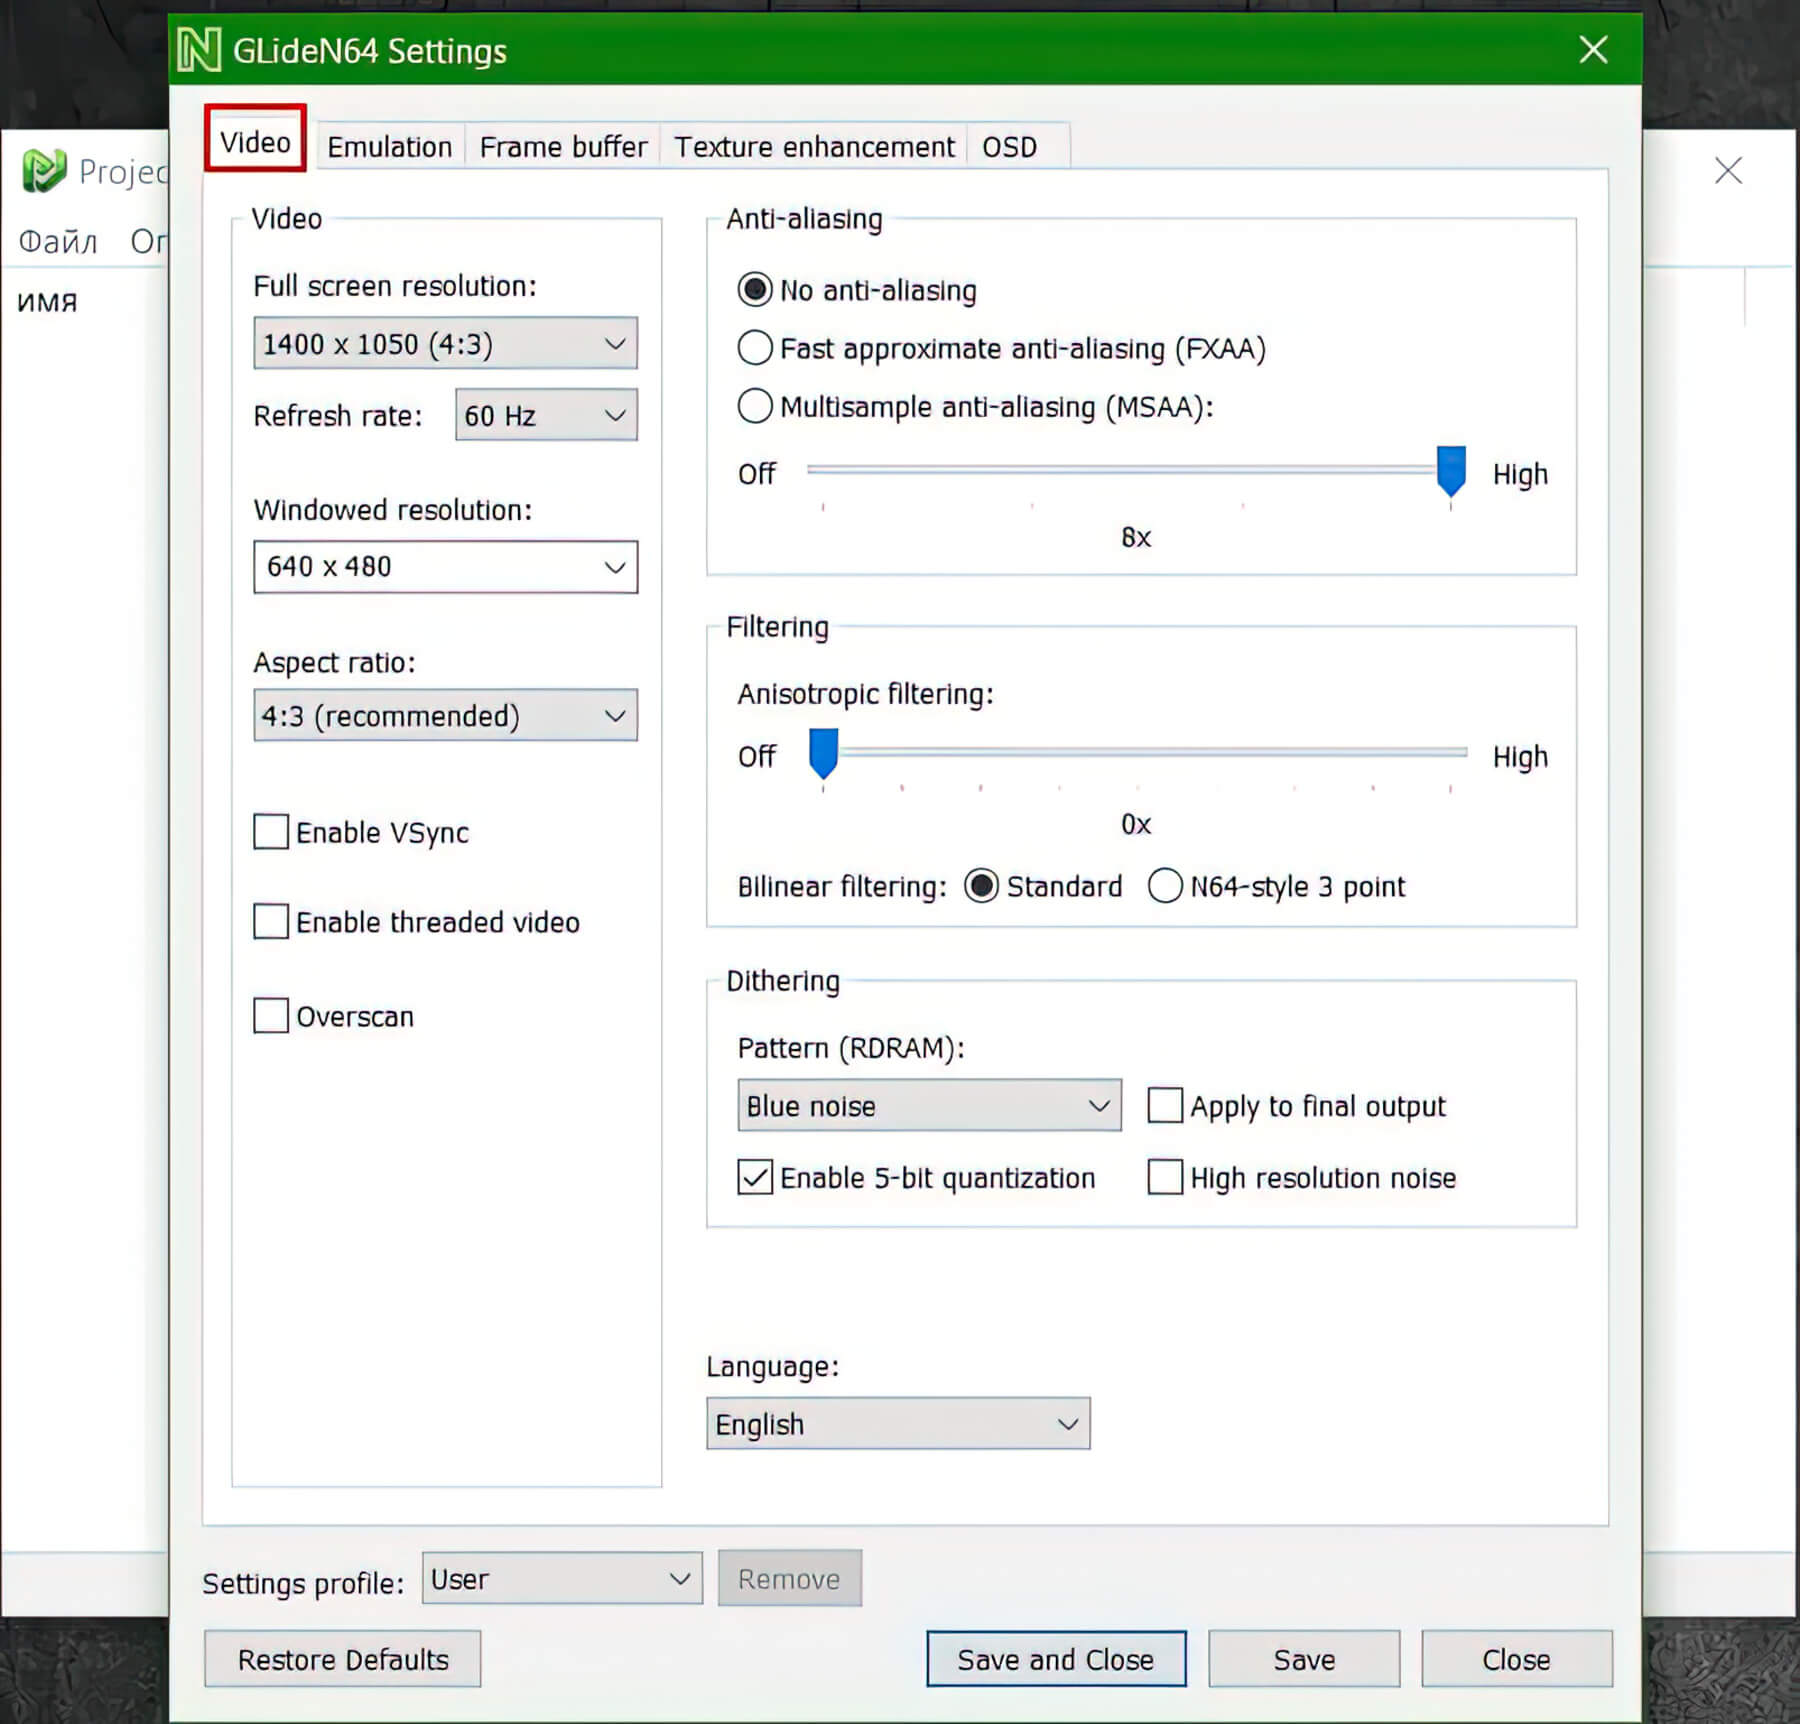Check the Overscan option
The height and width of the screenshot is (1724, 1800).
pos(271,1015)
